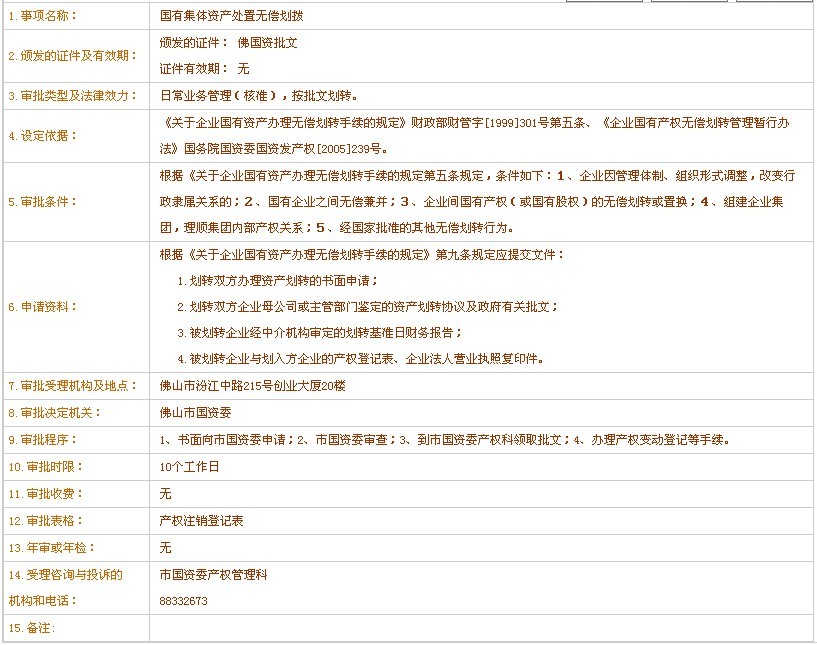Click the line "国务院国资委国资发产权[2005]239号"
Screen dimensions: 817x645
274,149
